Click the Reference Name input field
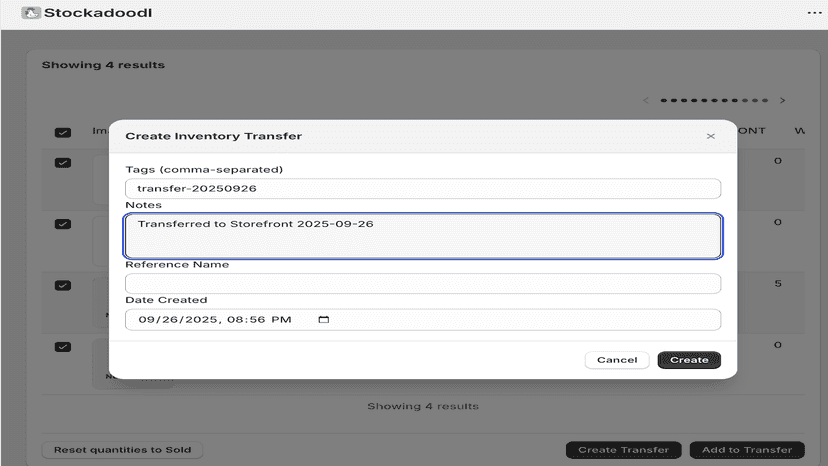The height and width of the screenshot is (466, 828). 423,284
